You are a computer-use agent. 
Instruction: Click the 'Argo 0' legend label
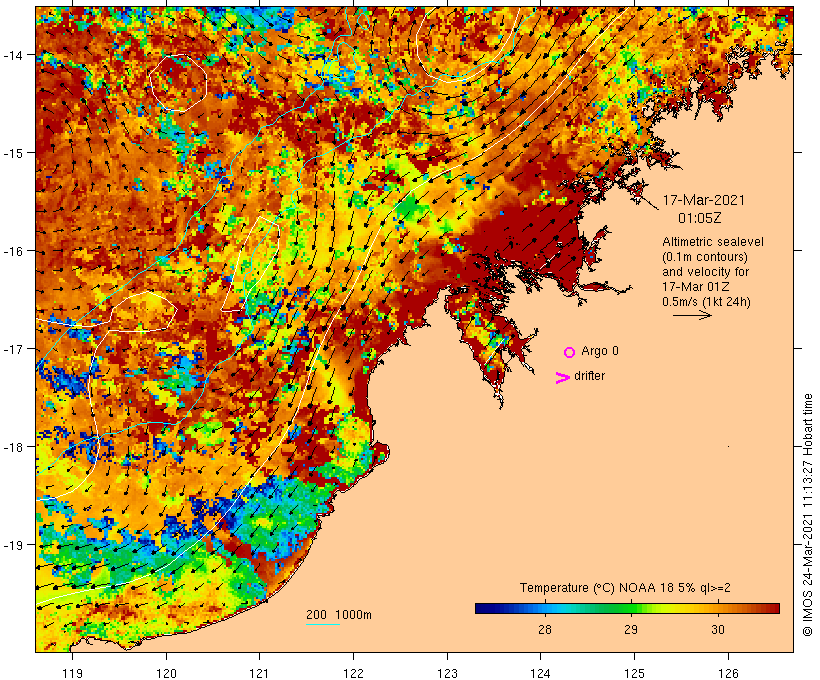(x=600, y=351)
